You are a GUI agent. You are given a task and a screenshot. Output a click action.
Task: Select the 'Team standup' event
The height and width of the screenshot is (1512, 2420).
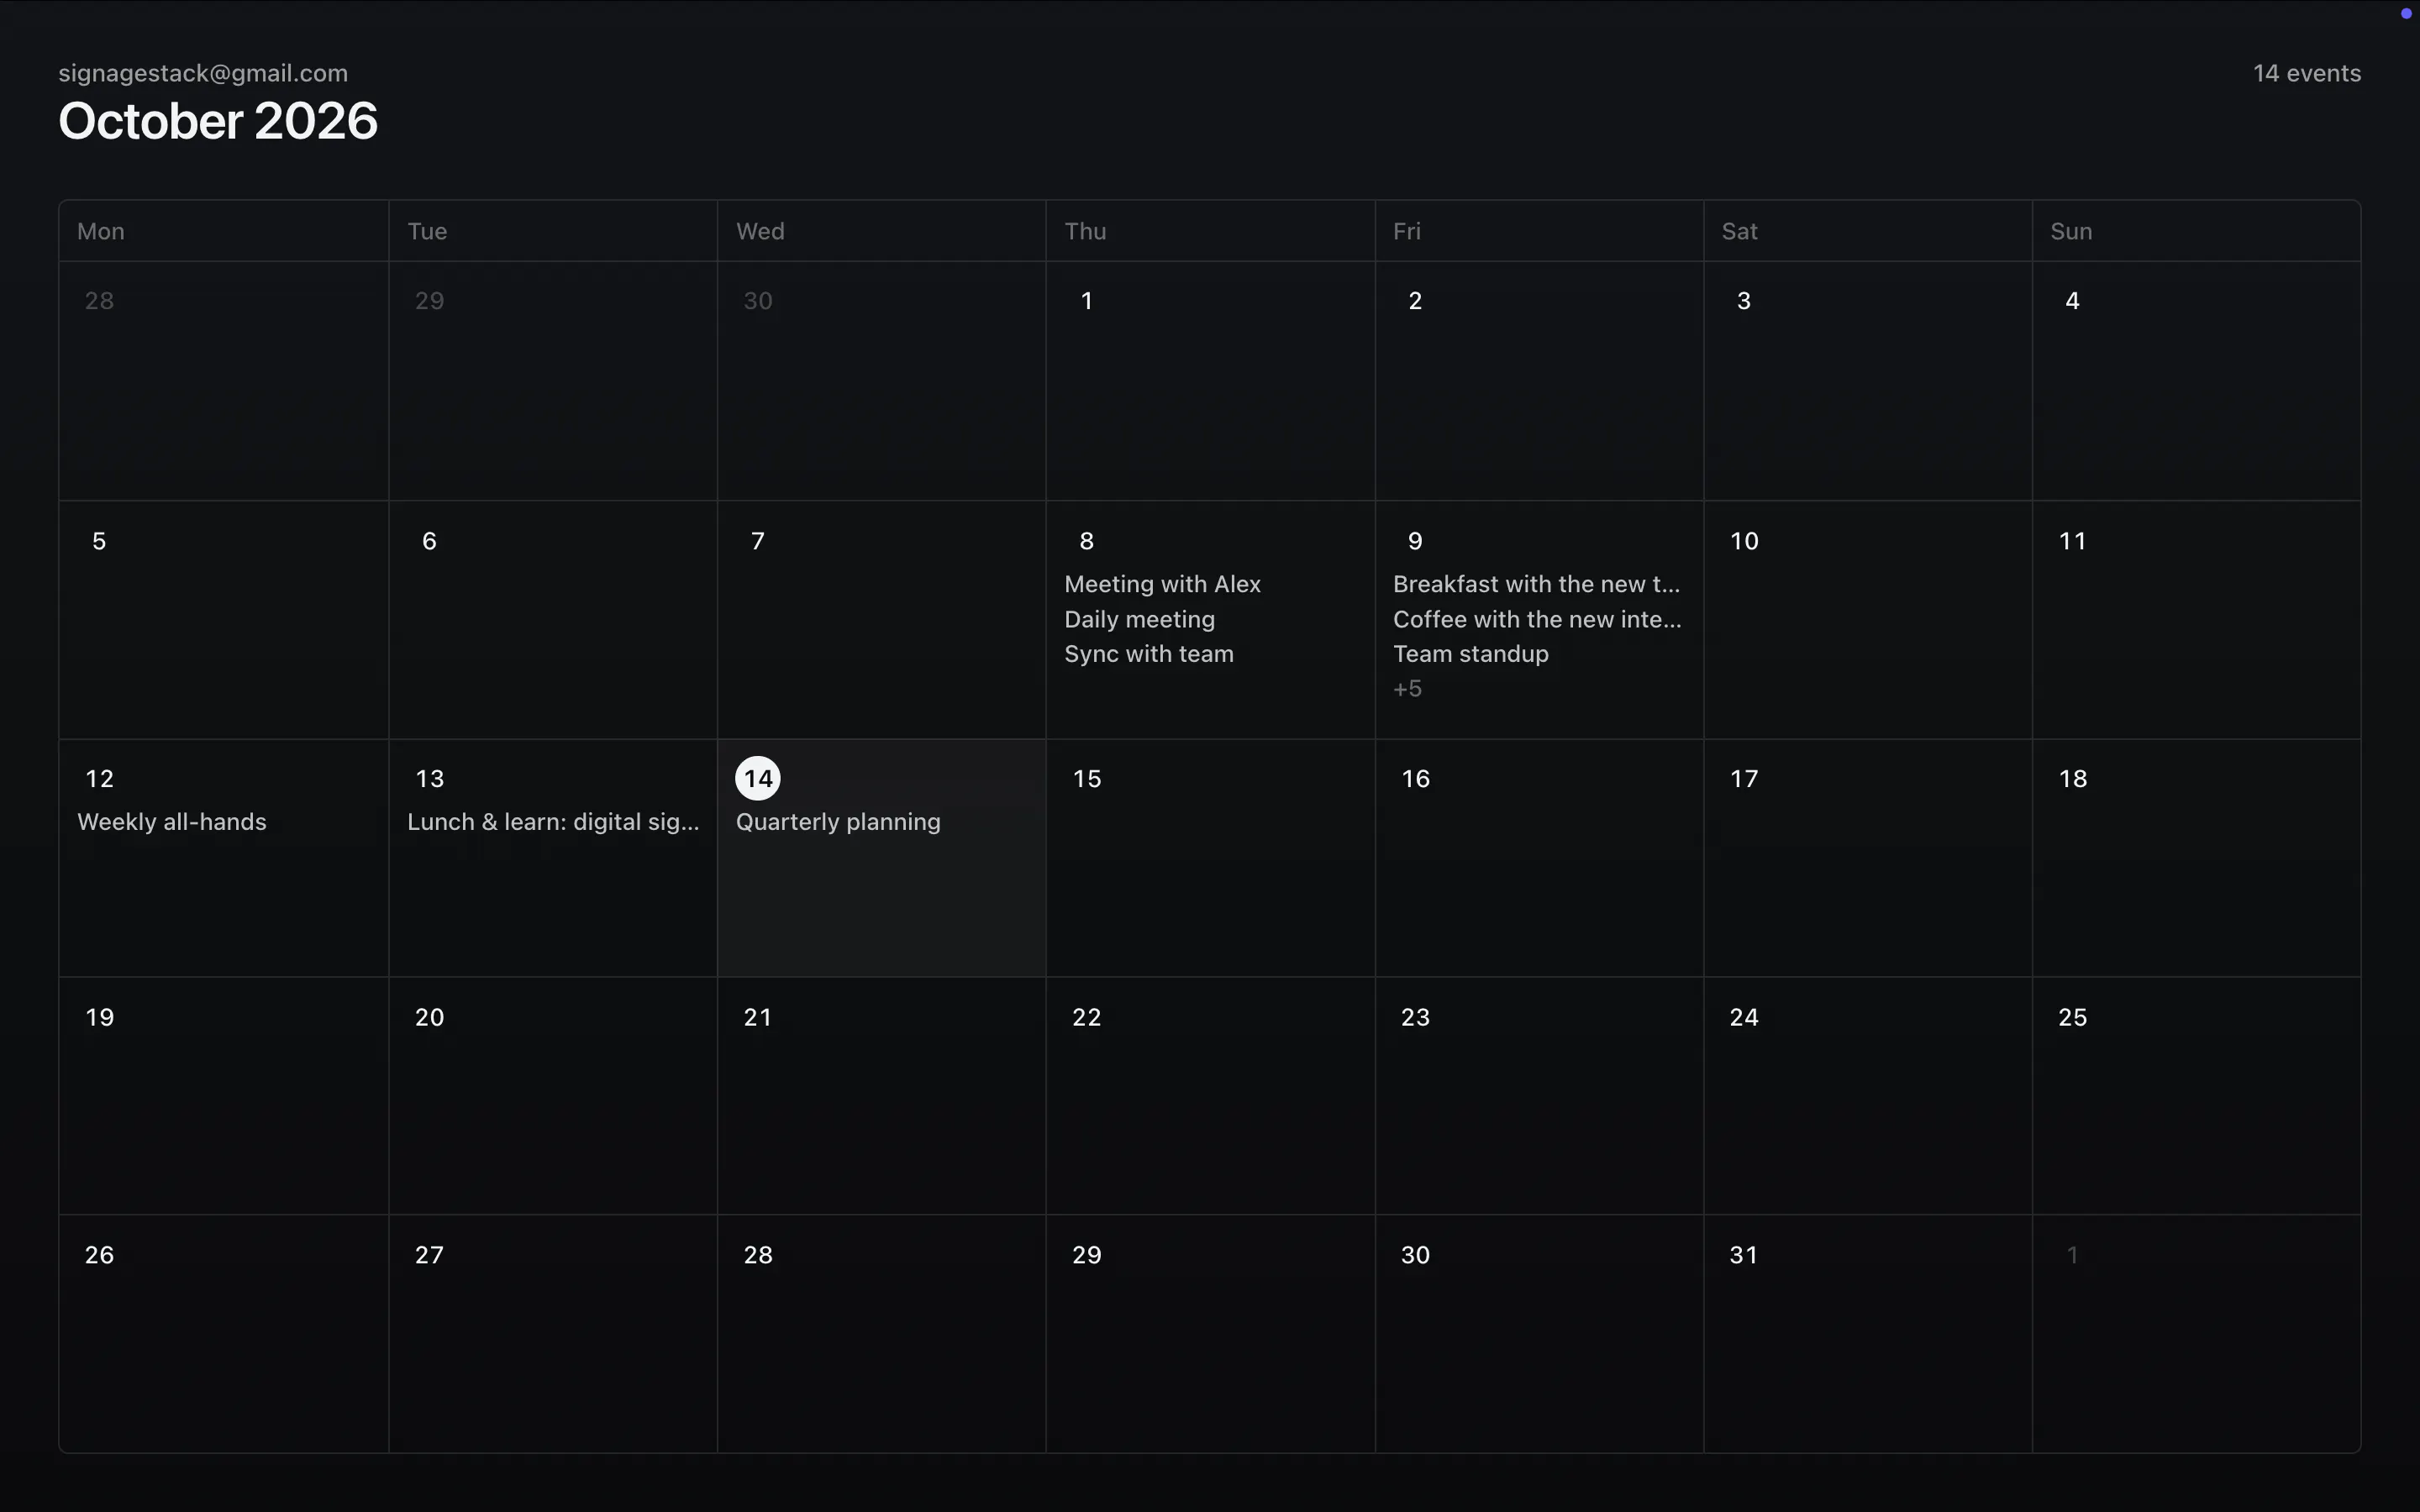click(x=1470, y=654)
